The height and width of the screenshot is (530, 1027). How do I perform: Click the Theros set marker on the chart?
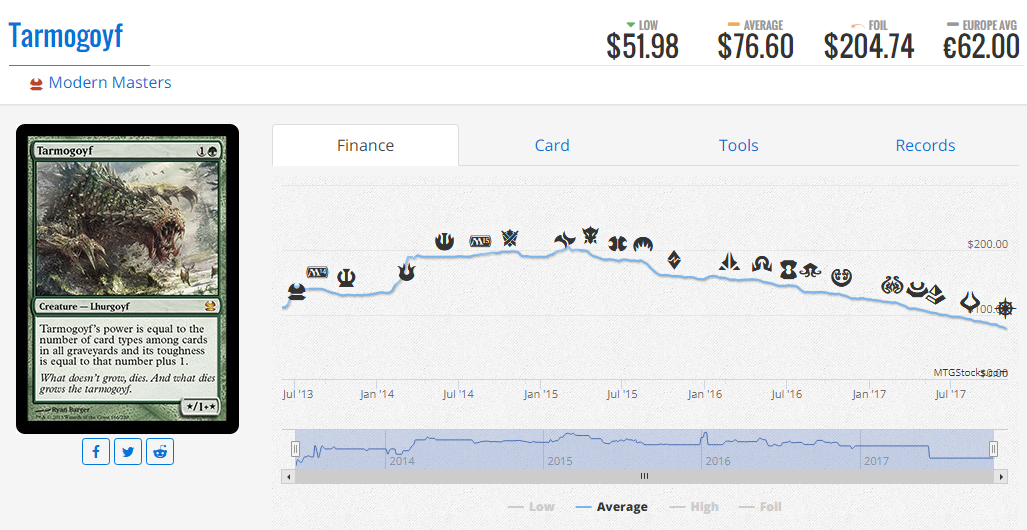pyautogui.click(x=346, y=278)
